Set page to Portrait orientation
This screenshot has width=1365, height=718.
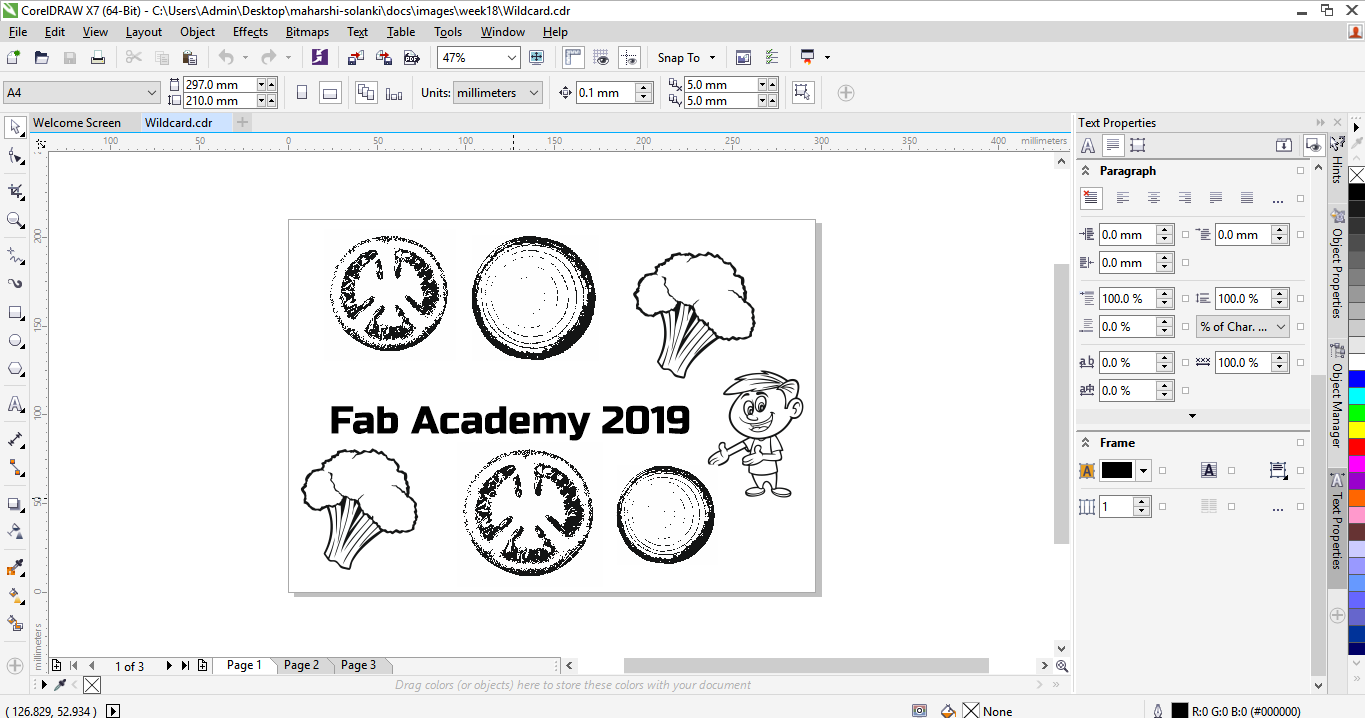click(302, 93)
